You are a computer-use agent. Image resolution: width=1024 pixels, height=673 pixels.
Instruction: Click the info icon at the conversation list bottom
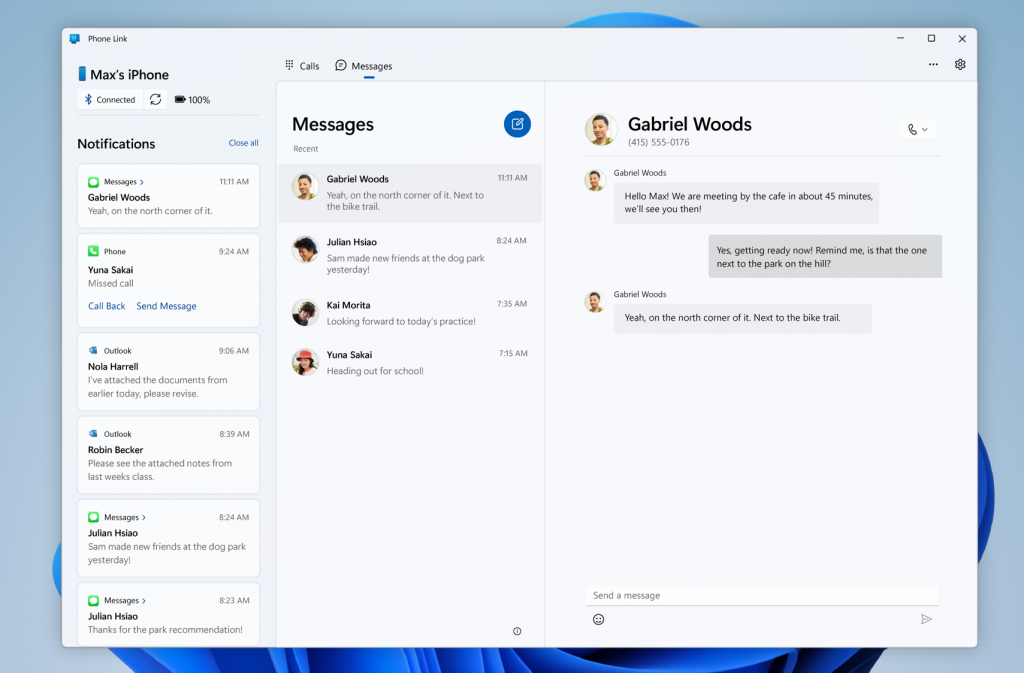pos(517,631)
